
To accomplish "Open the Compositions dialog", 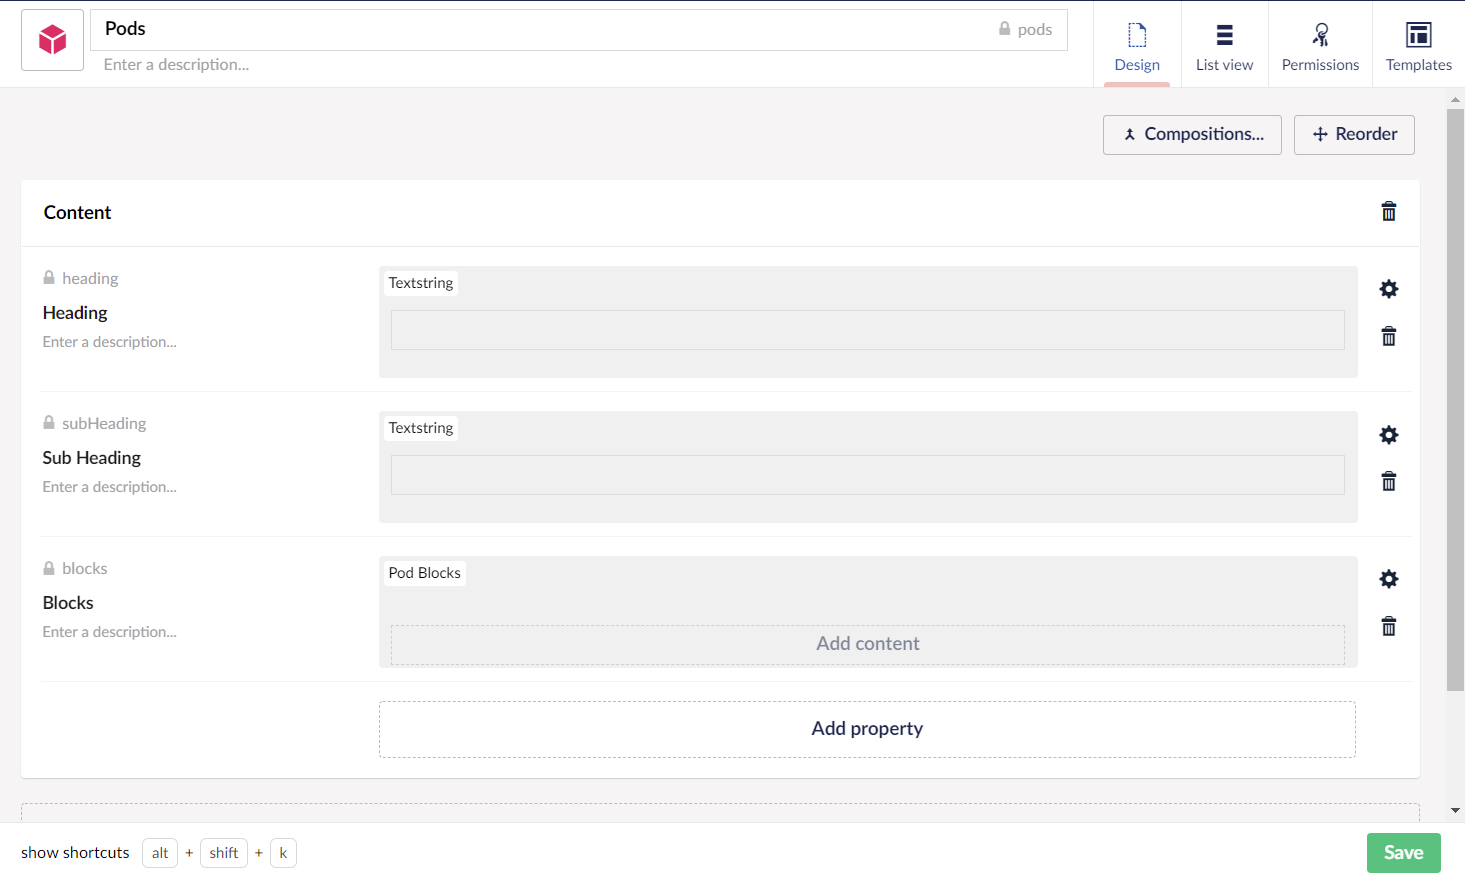I will pos(1192,134).
